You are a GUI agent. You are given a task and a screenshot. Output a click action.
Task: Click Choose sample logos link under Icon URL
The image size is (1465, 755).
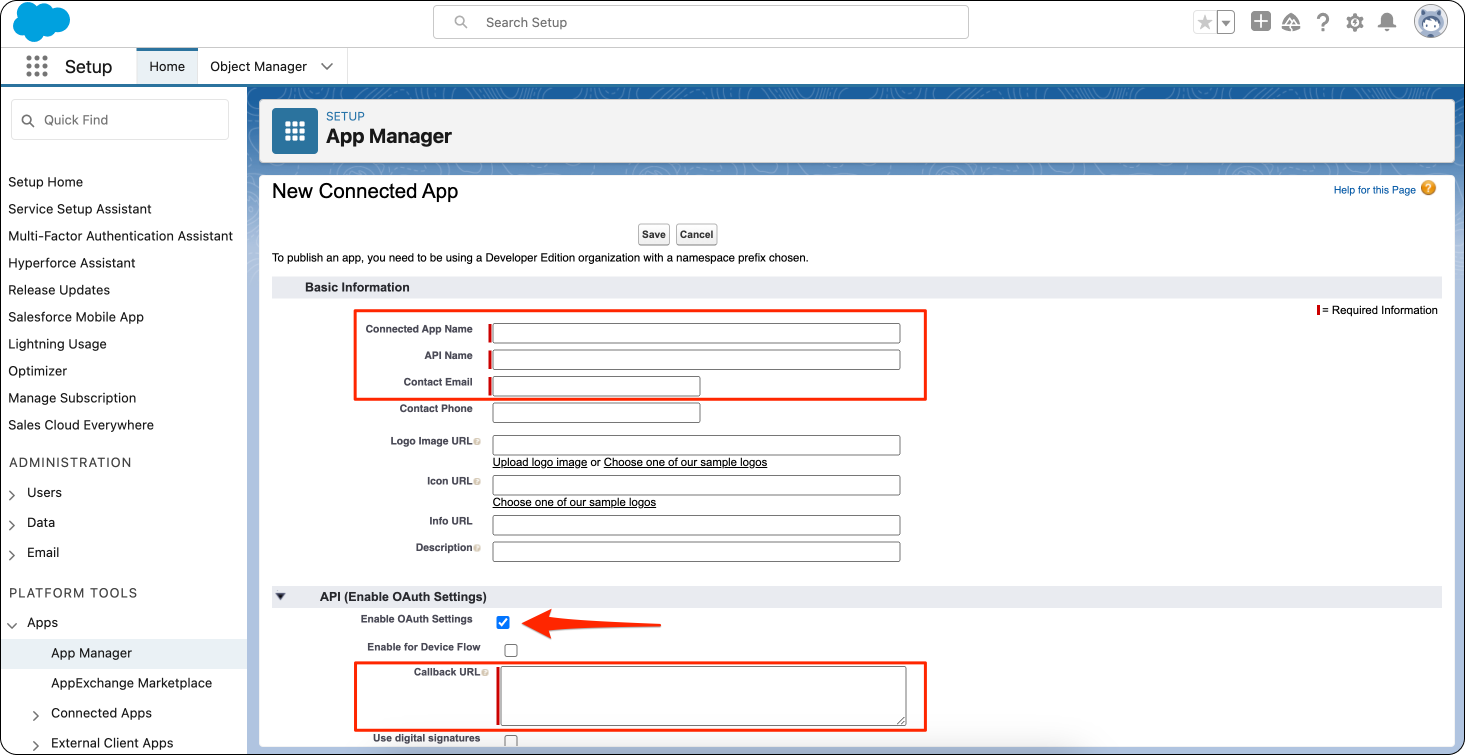574,502
